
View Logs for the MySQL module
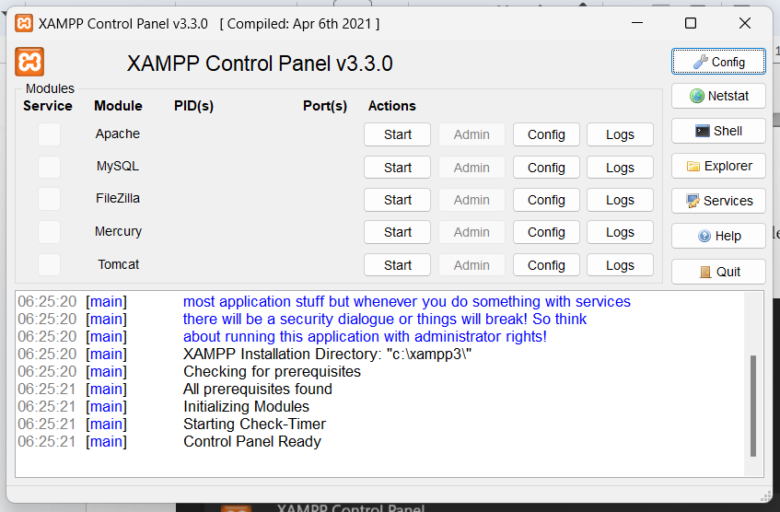click(x=620, y=168)
